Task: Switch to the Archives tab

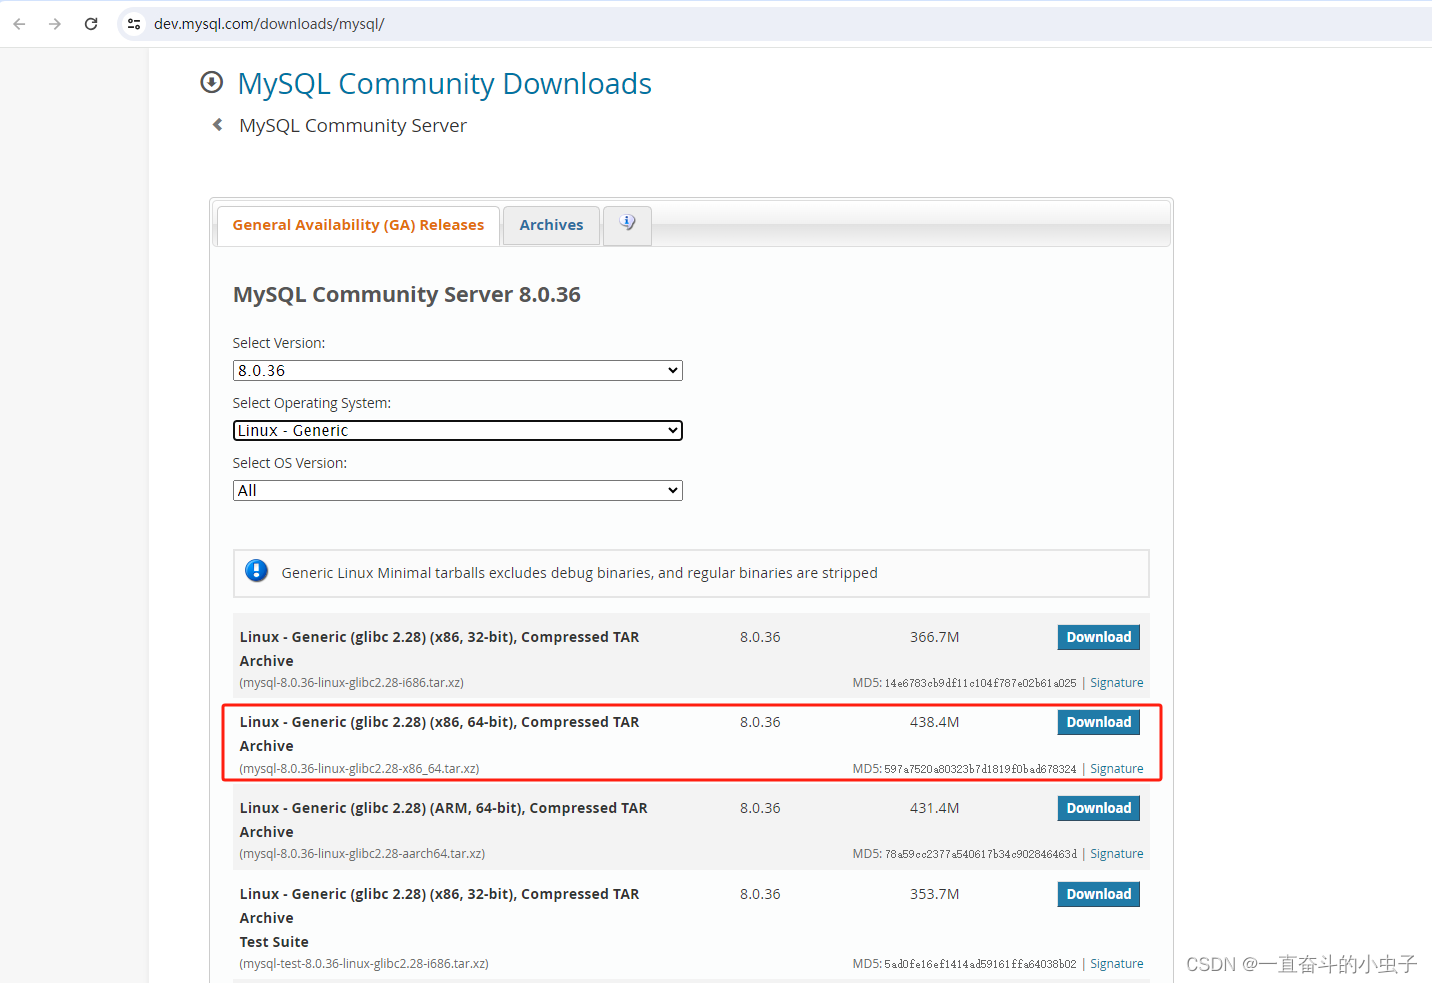Action: point(551,225)
